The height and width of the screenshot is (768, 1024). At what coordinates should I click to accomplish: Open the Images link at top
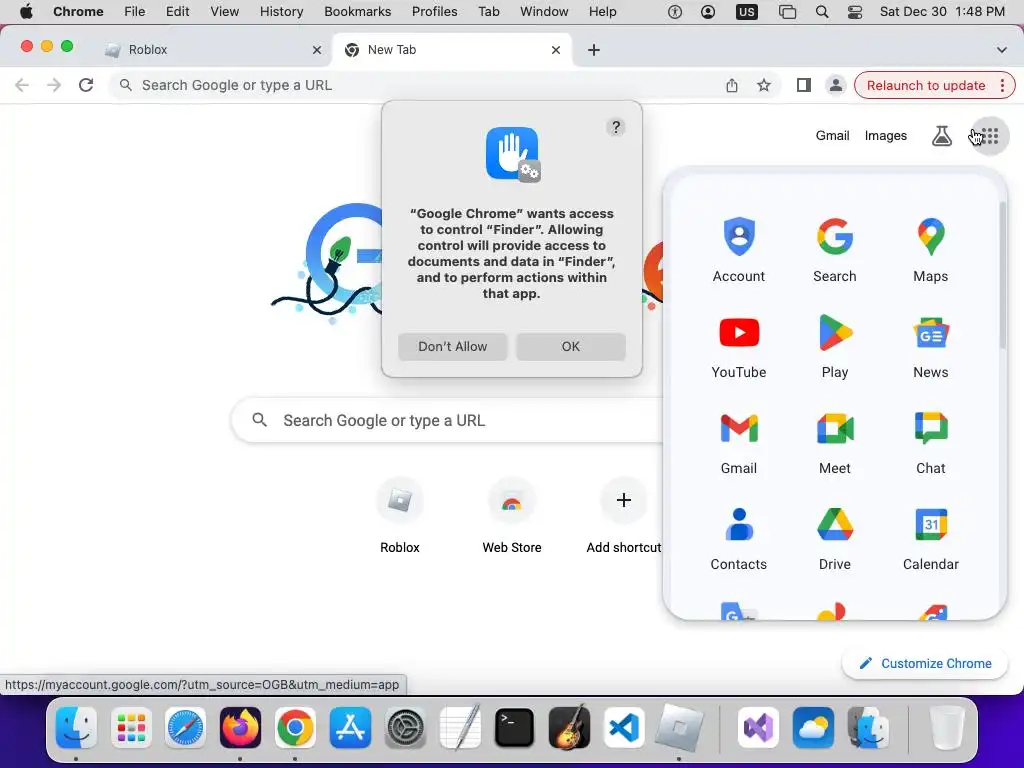(886, 136)
